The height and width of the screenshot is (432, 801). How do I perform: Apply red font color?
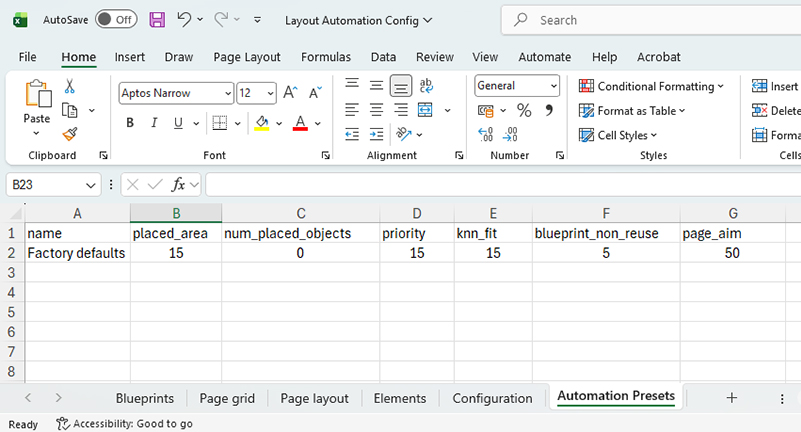click(300, 123)
